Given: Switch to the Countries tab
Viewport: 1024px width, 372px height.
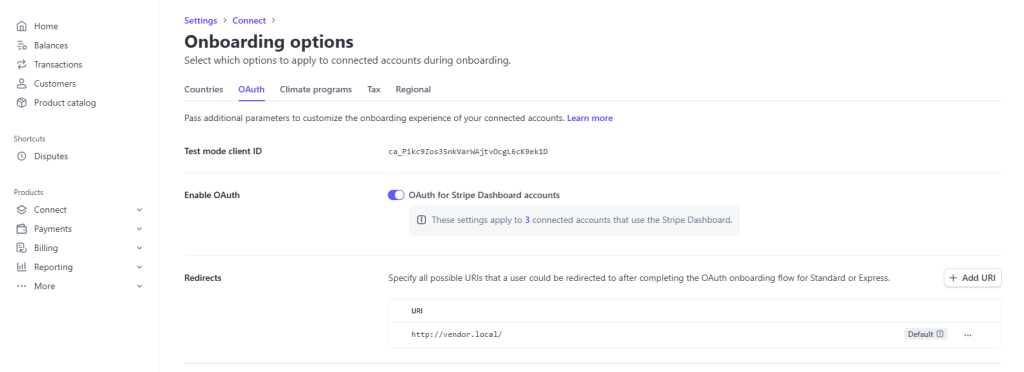Looking at the screenshot, I should click(204, 89).
